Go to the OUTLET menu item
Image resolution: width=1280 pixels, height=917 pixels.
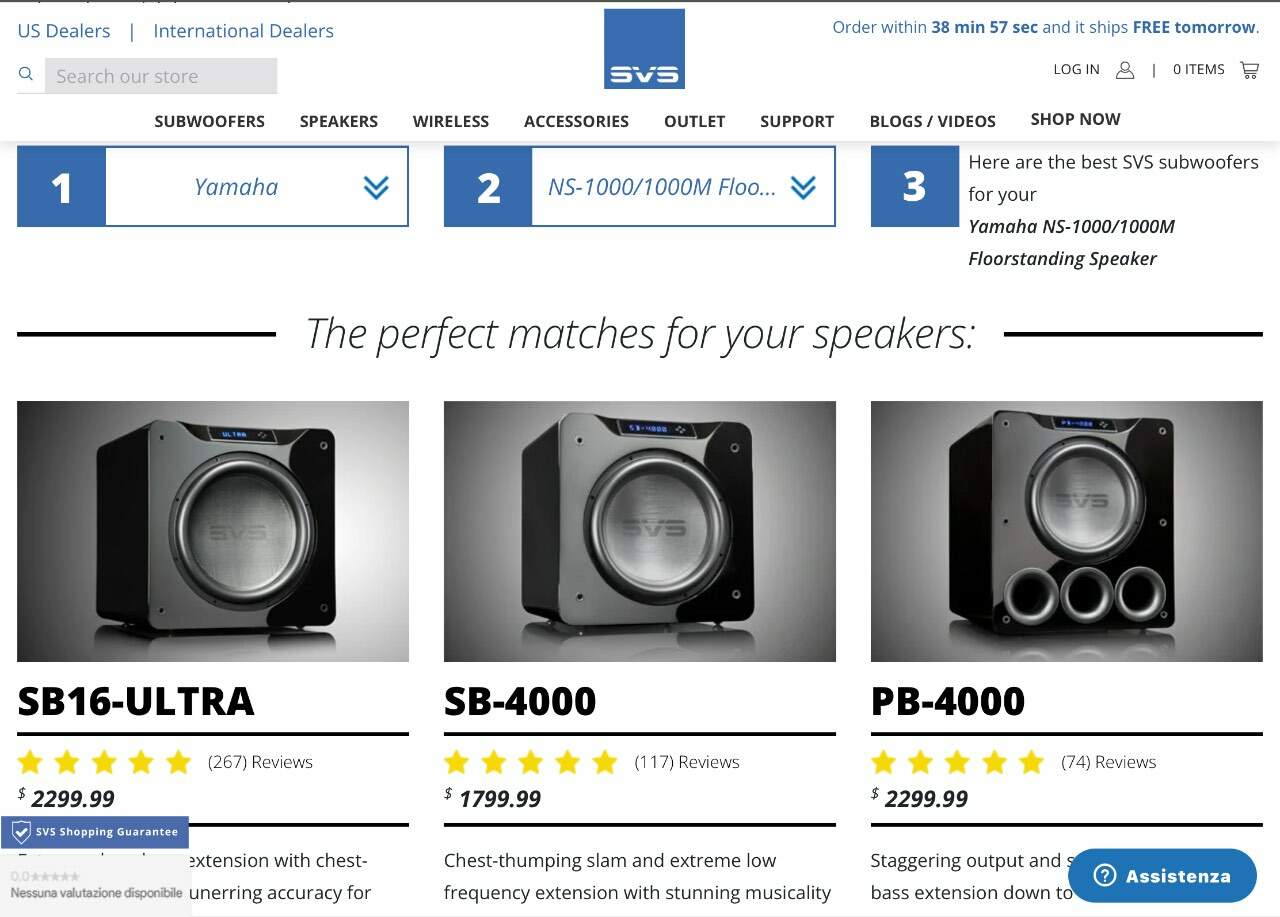[x=694, y=121]
